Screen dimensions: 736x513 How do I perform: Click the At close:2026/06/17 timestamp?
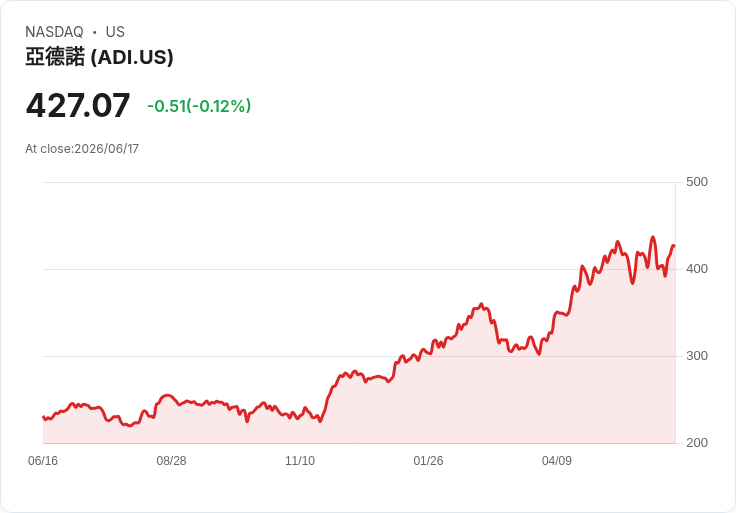tap(82, 149)
